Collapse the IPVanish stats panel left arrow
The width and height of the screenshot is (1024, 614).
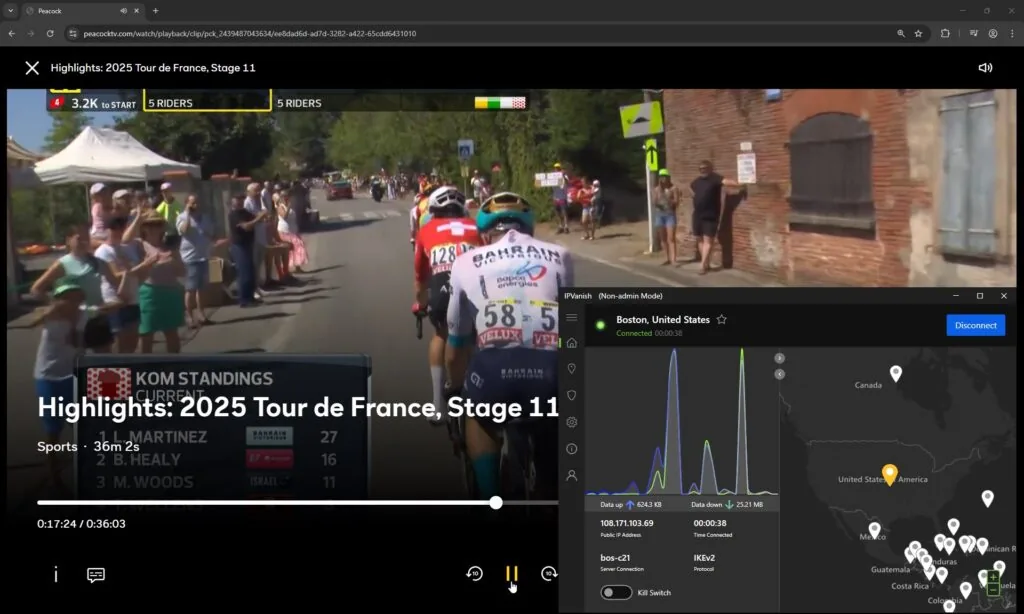[x=779, y=374]
